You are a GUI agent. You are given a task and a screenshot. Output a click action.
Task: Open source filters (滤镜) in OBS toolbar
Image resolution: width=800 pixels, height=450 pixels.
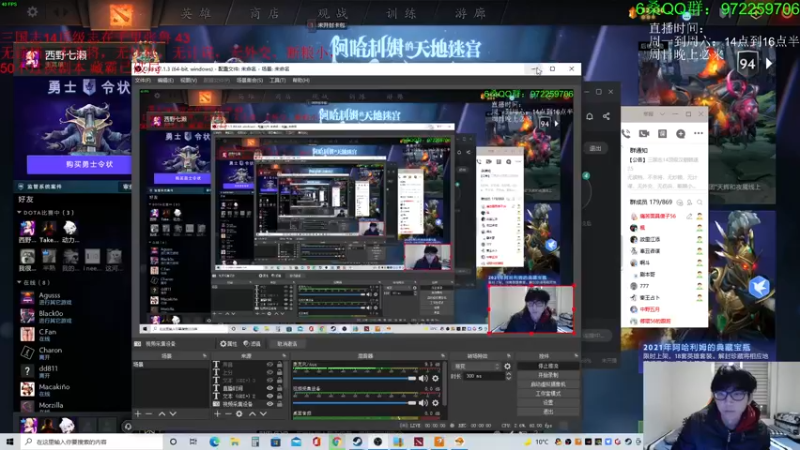(252, 344)
